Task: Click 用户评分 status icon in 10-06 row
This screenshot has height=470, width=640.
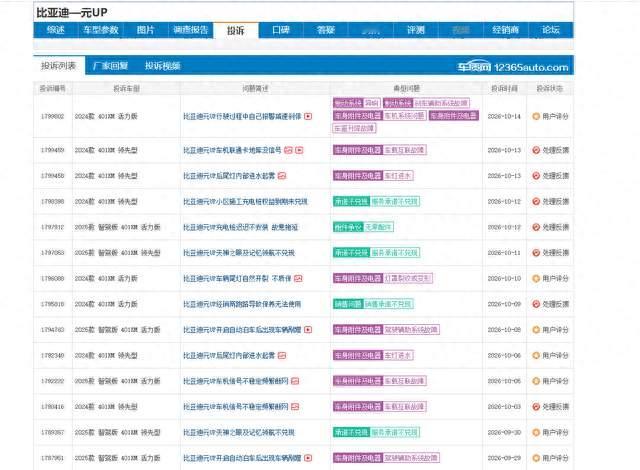Action: 536,355
